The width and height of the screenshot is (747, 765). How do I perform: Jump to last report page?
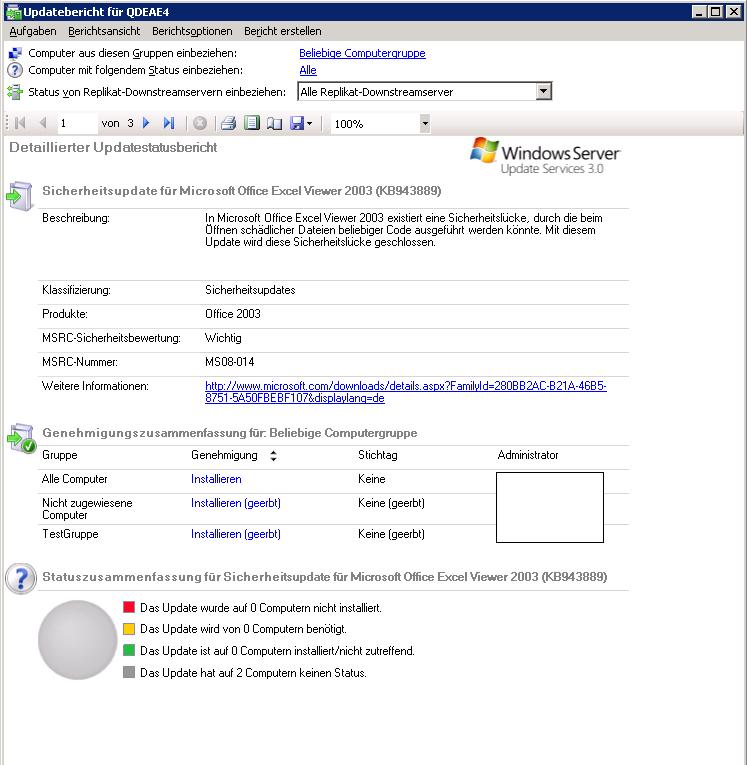click(169, 123)
